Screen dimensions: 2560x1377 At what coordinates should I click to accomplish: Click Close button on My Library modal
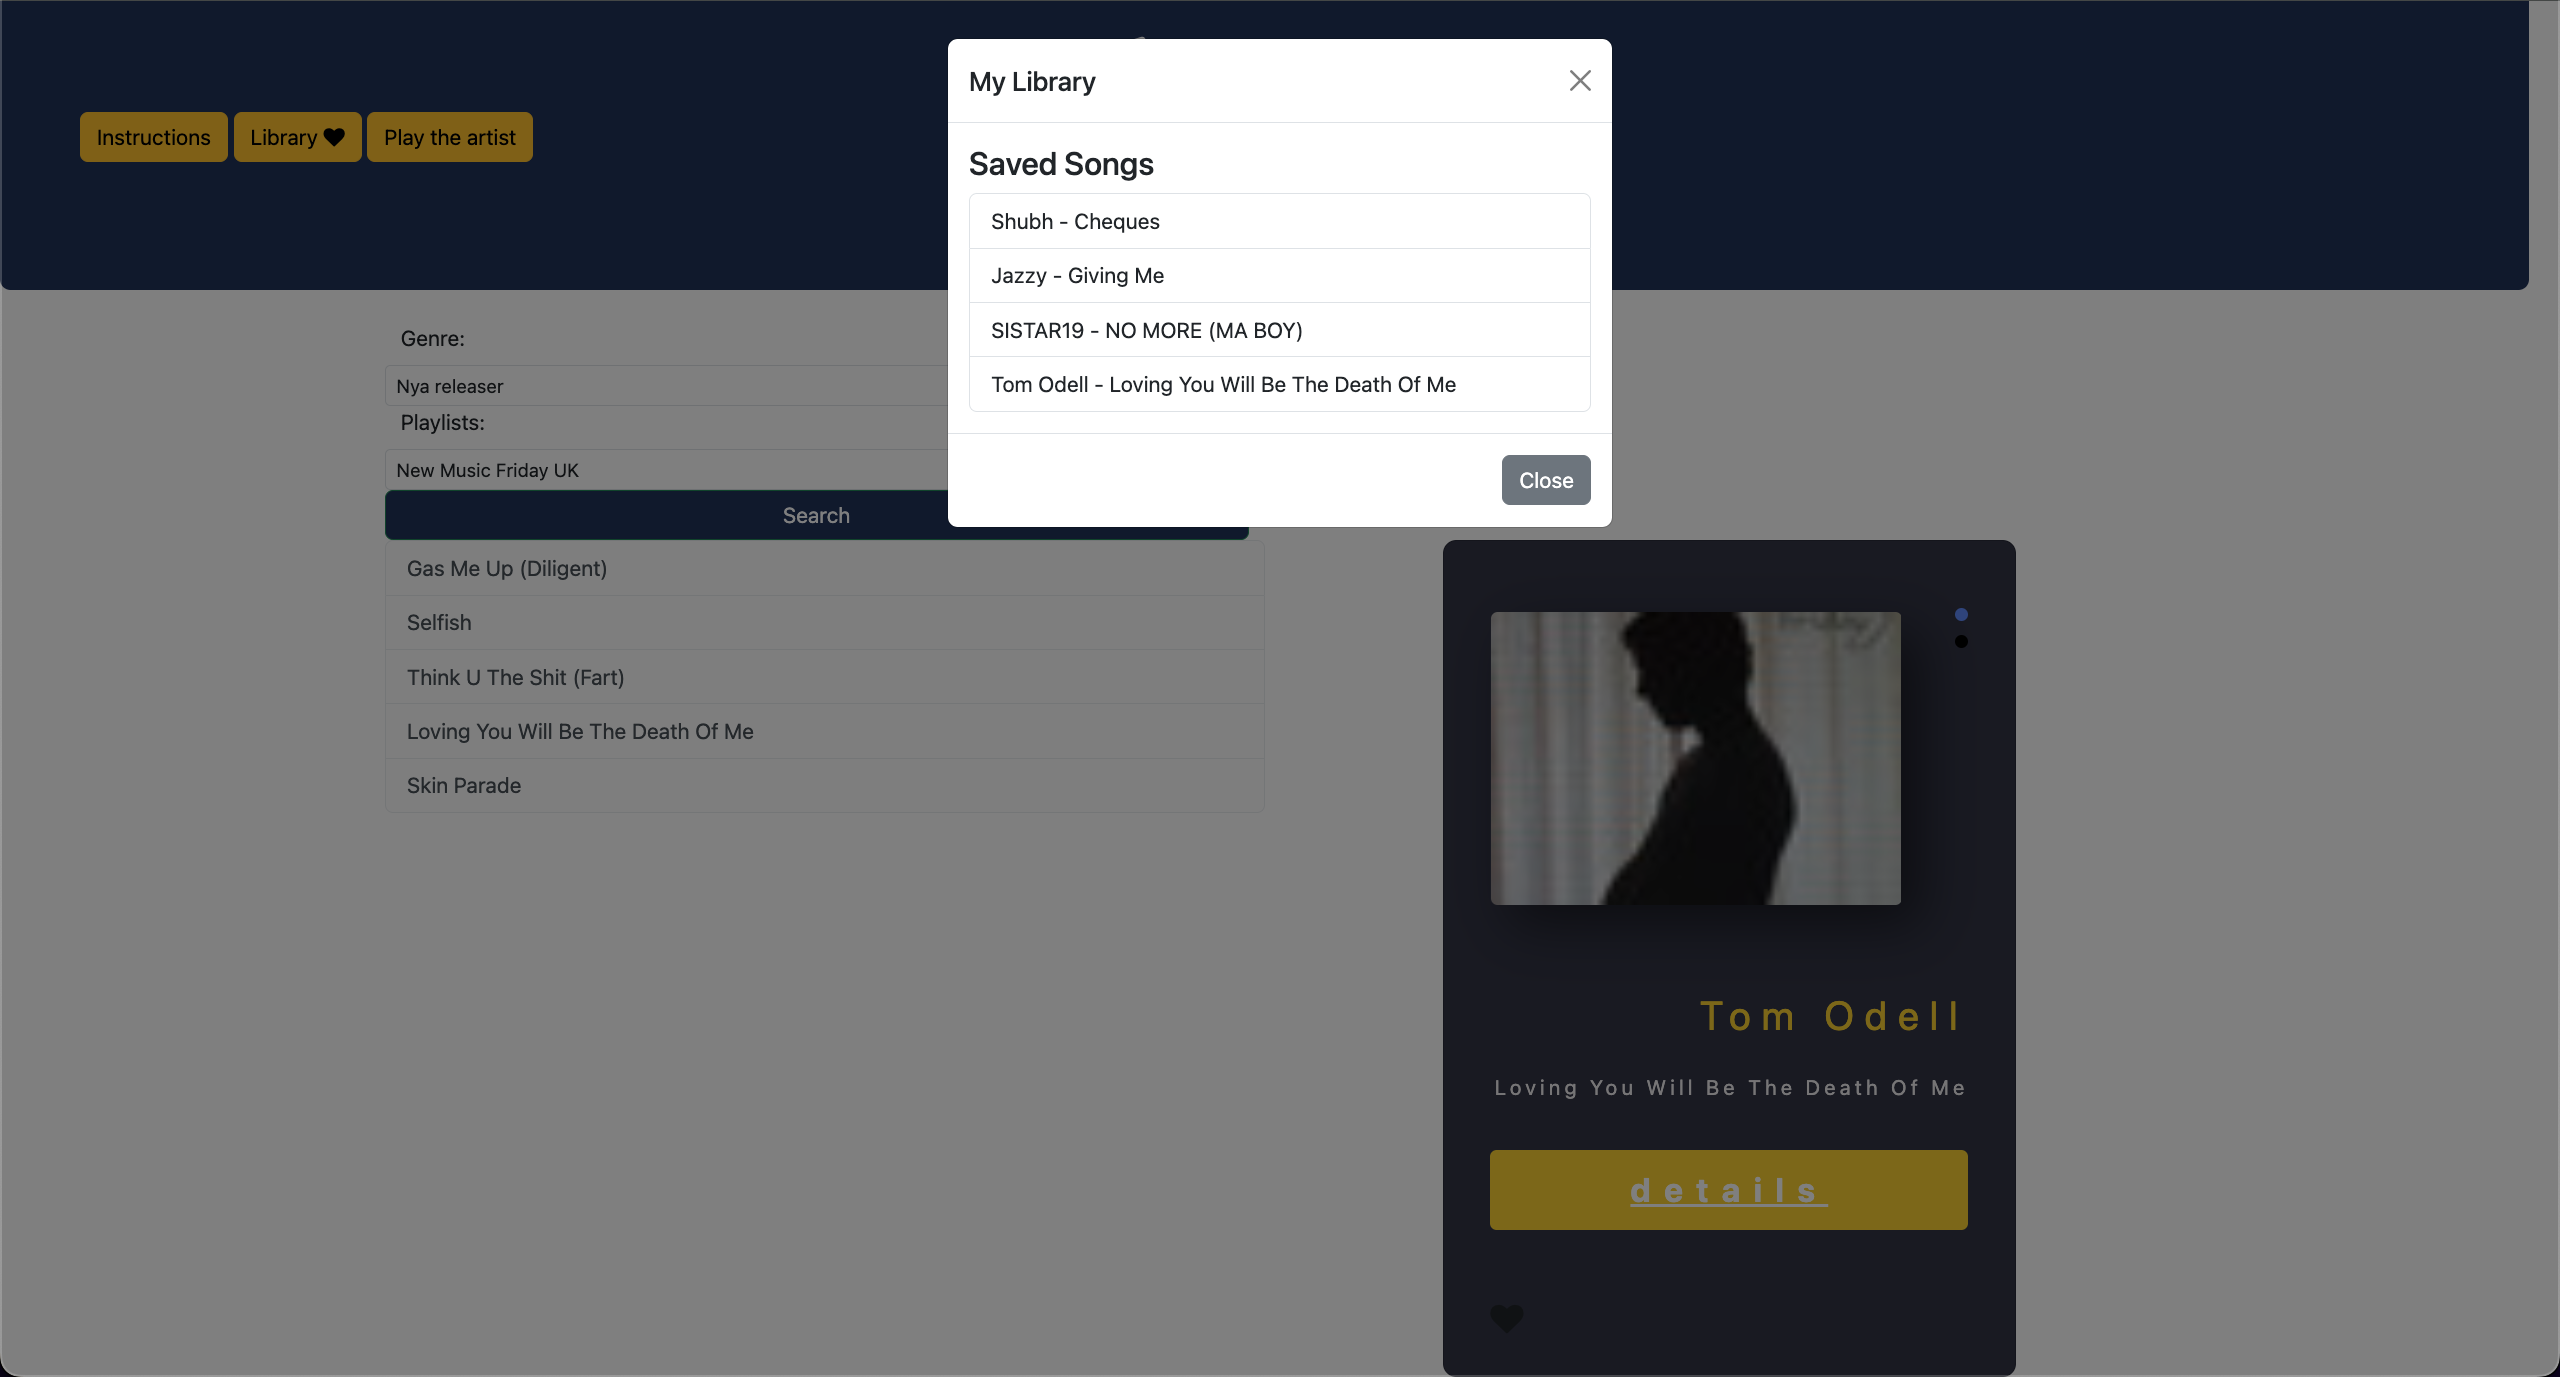click(x=1544, y=478)
